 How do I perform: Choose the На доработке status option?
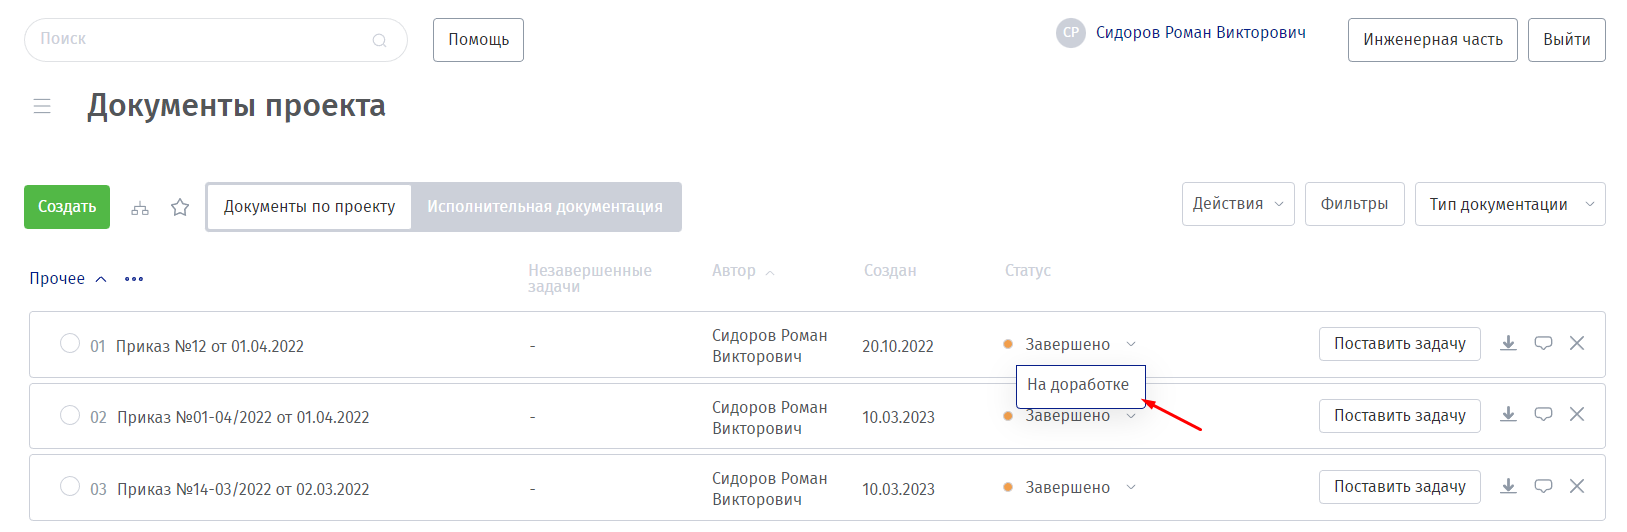pos(1078,385)
